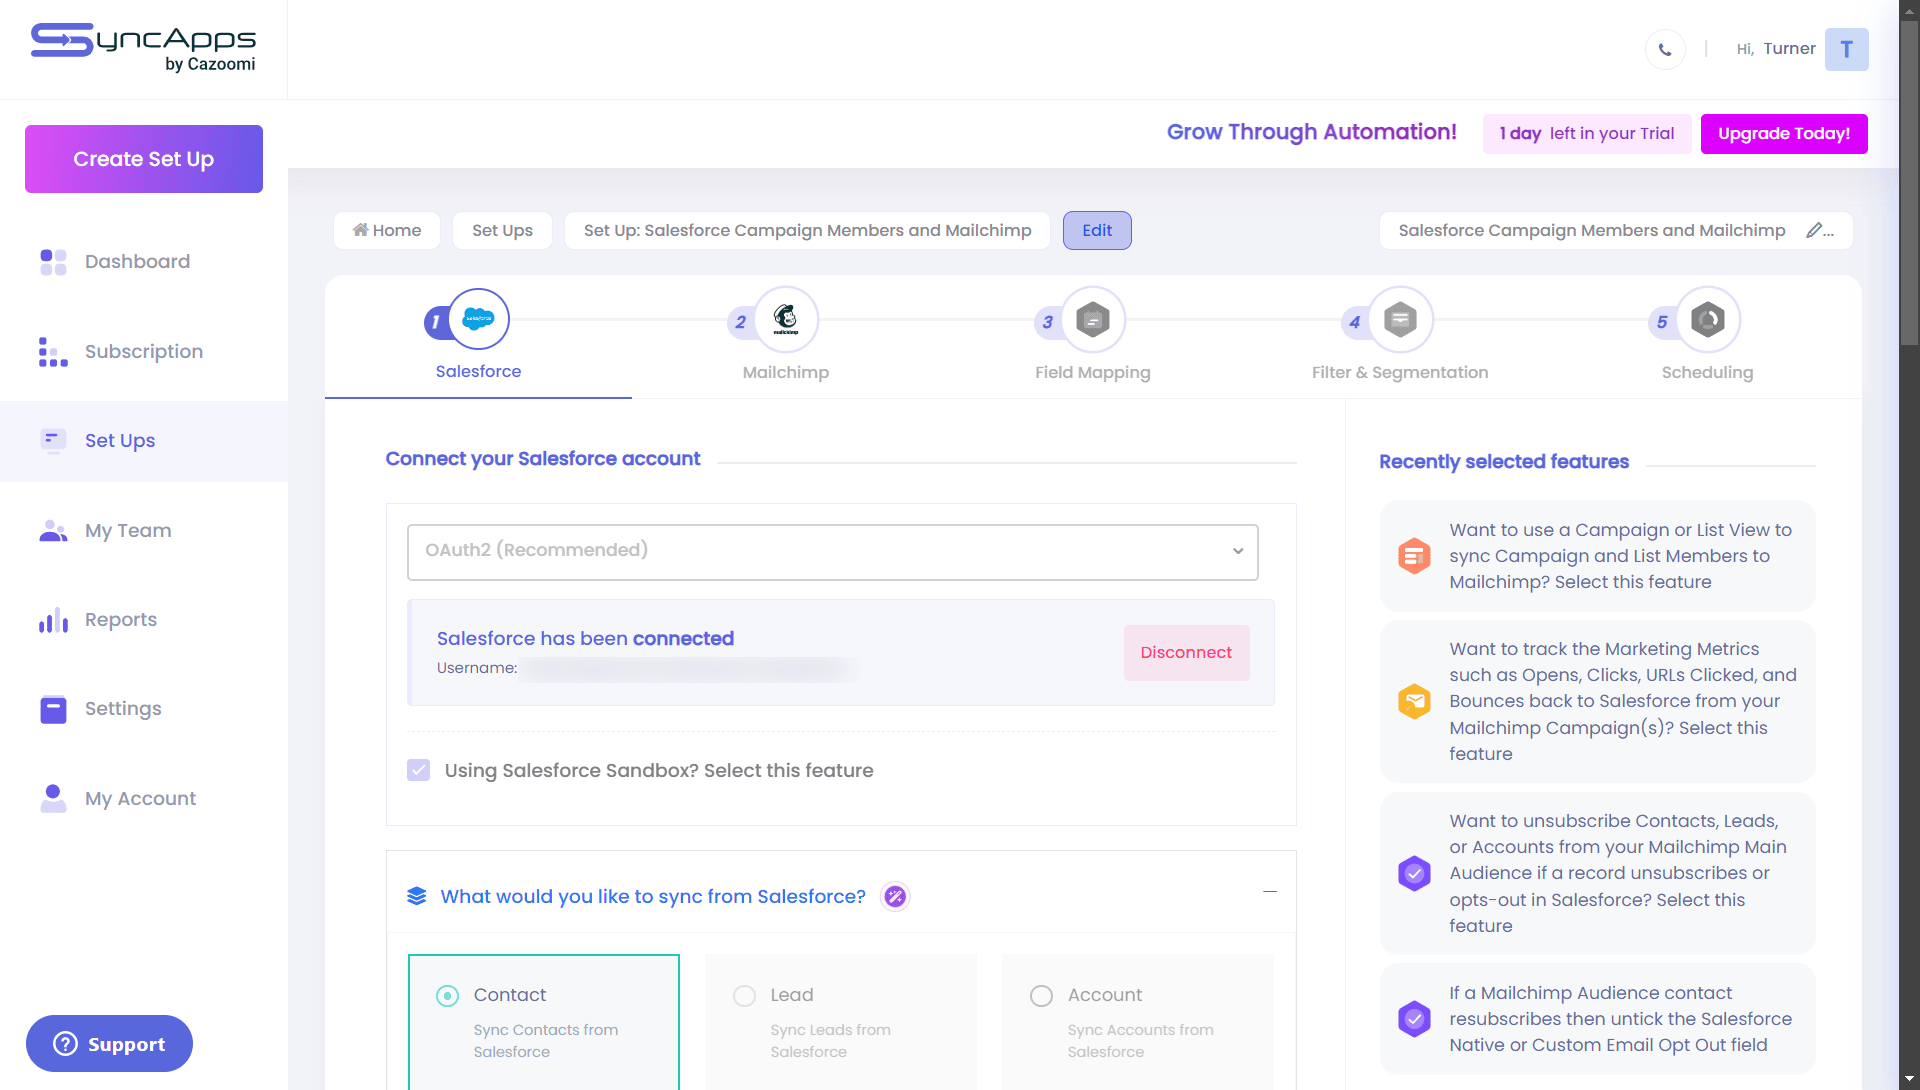Screen dimensions: 1920x1090
Task: Collapse the sync from Salesforce section
Action: point(1270,891)
